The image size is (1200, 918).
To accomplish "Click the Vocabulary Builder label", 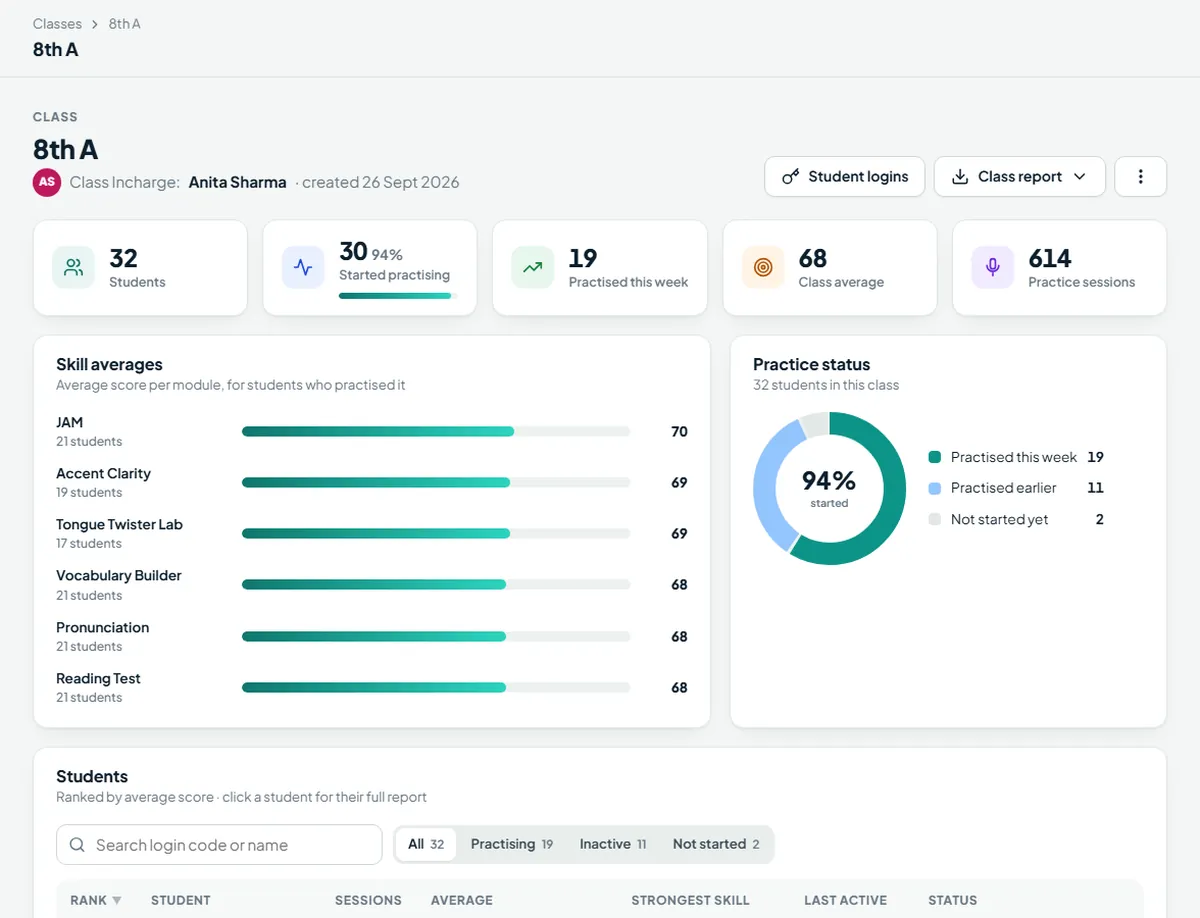I will [x=119, y=576].
